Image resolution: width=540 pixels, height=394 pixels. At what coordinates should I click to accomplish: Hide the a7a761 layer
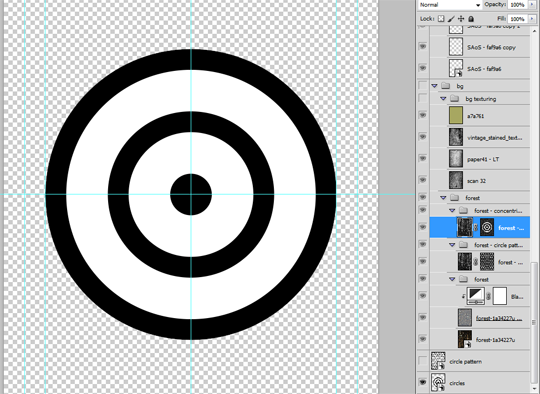(423, 115)
